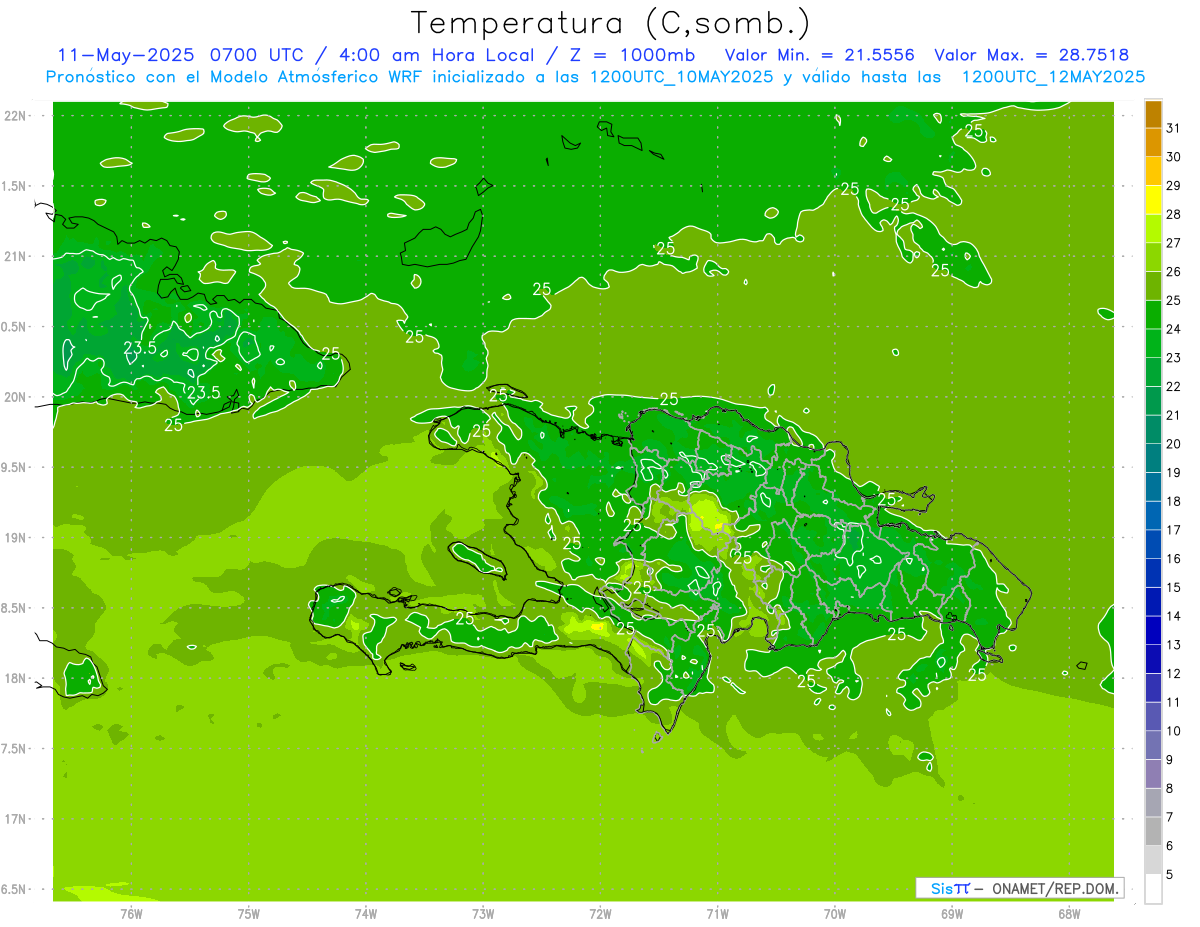Select the '4:00 am Hora Local' text

pos(434,55)
